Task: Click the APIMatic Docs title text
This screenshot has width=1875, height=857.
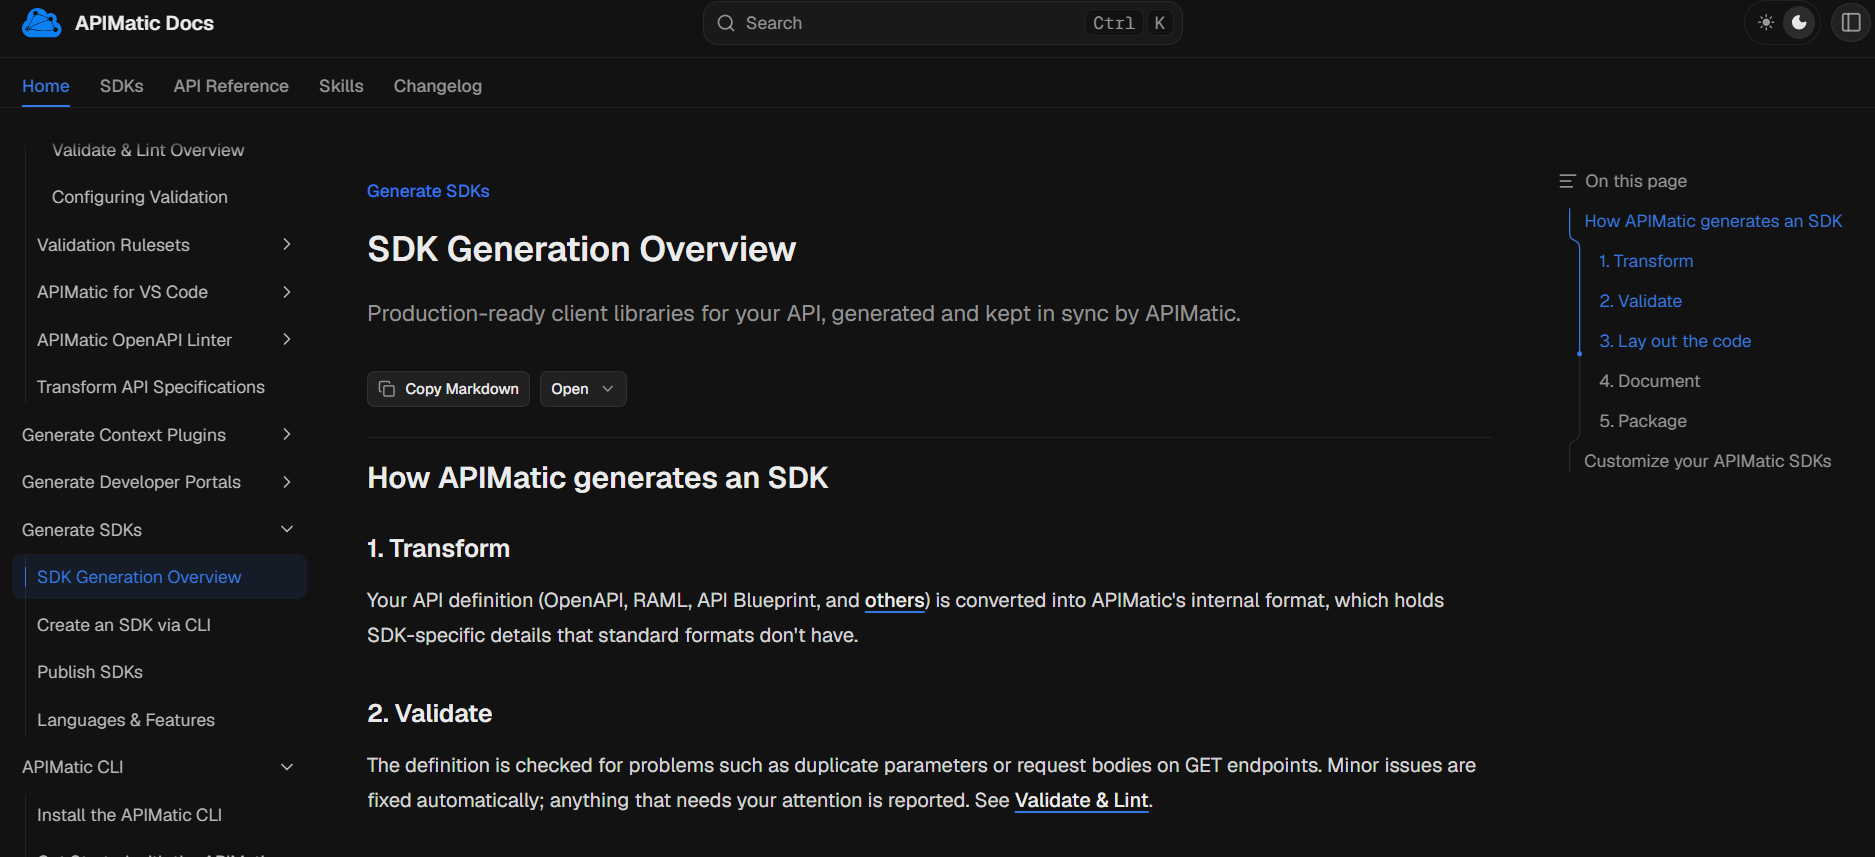Action: click(x=144, y=23)
